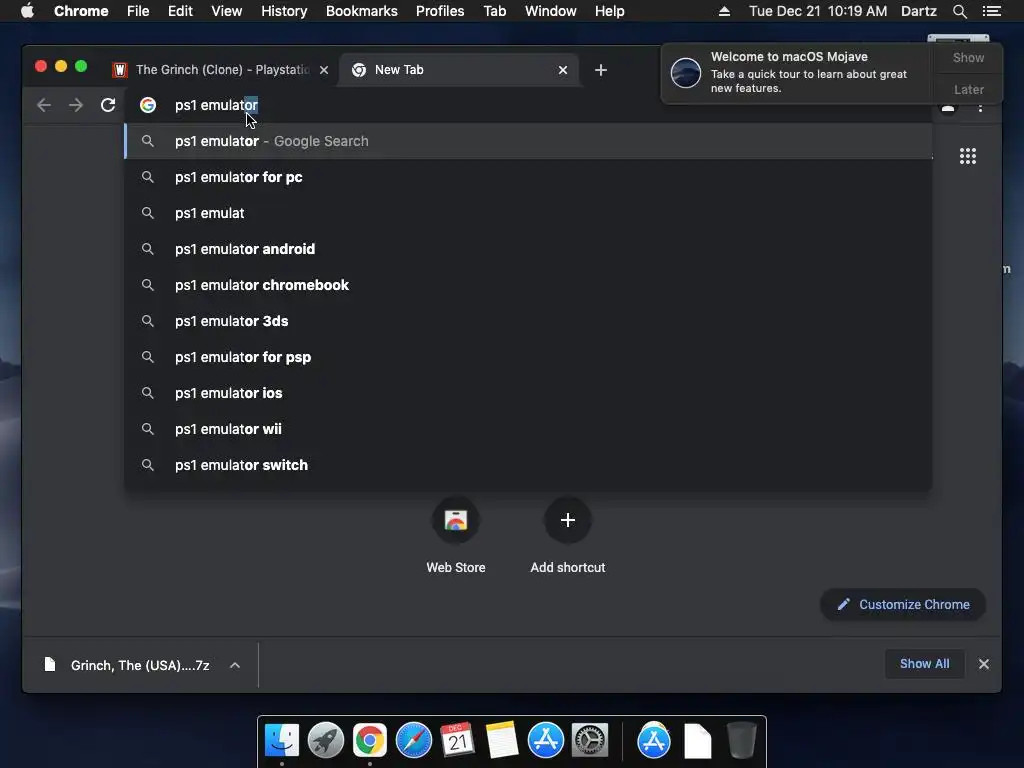Click Later on Mojave notification
1024x768 pixels.
968,89
